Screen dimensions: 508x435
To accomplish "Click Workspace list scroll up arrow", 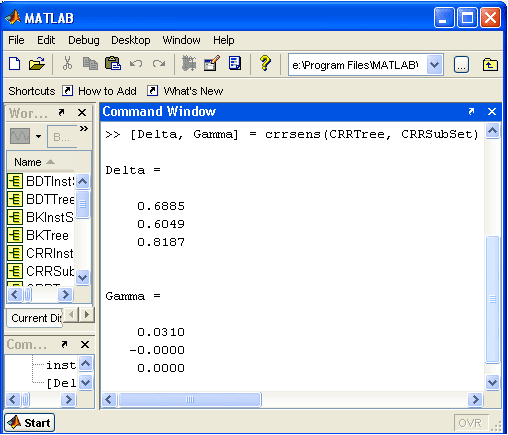I will click(82, 181).
